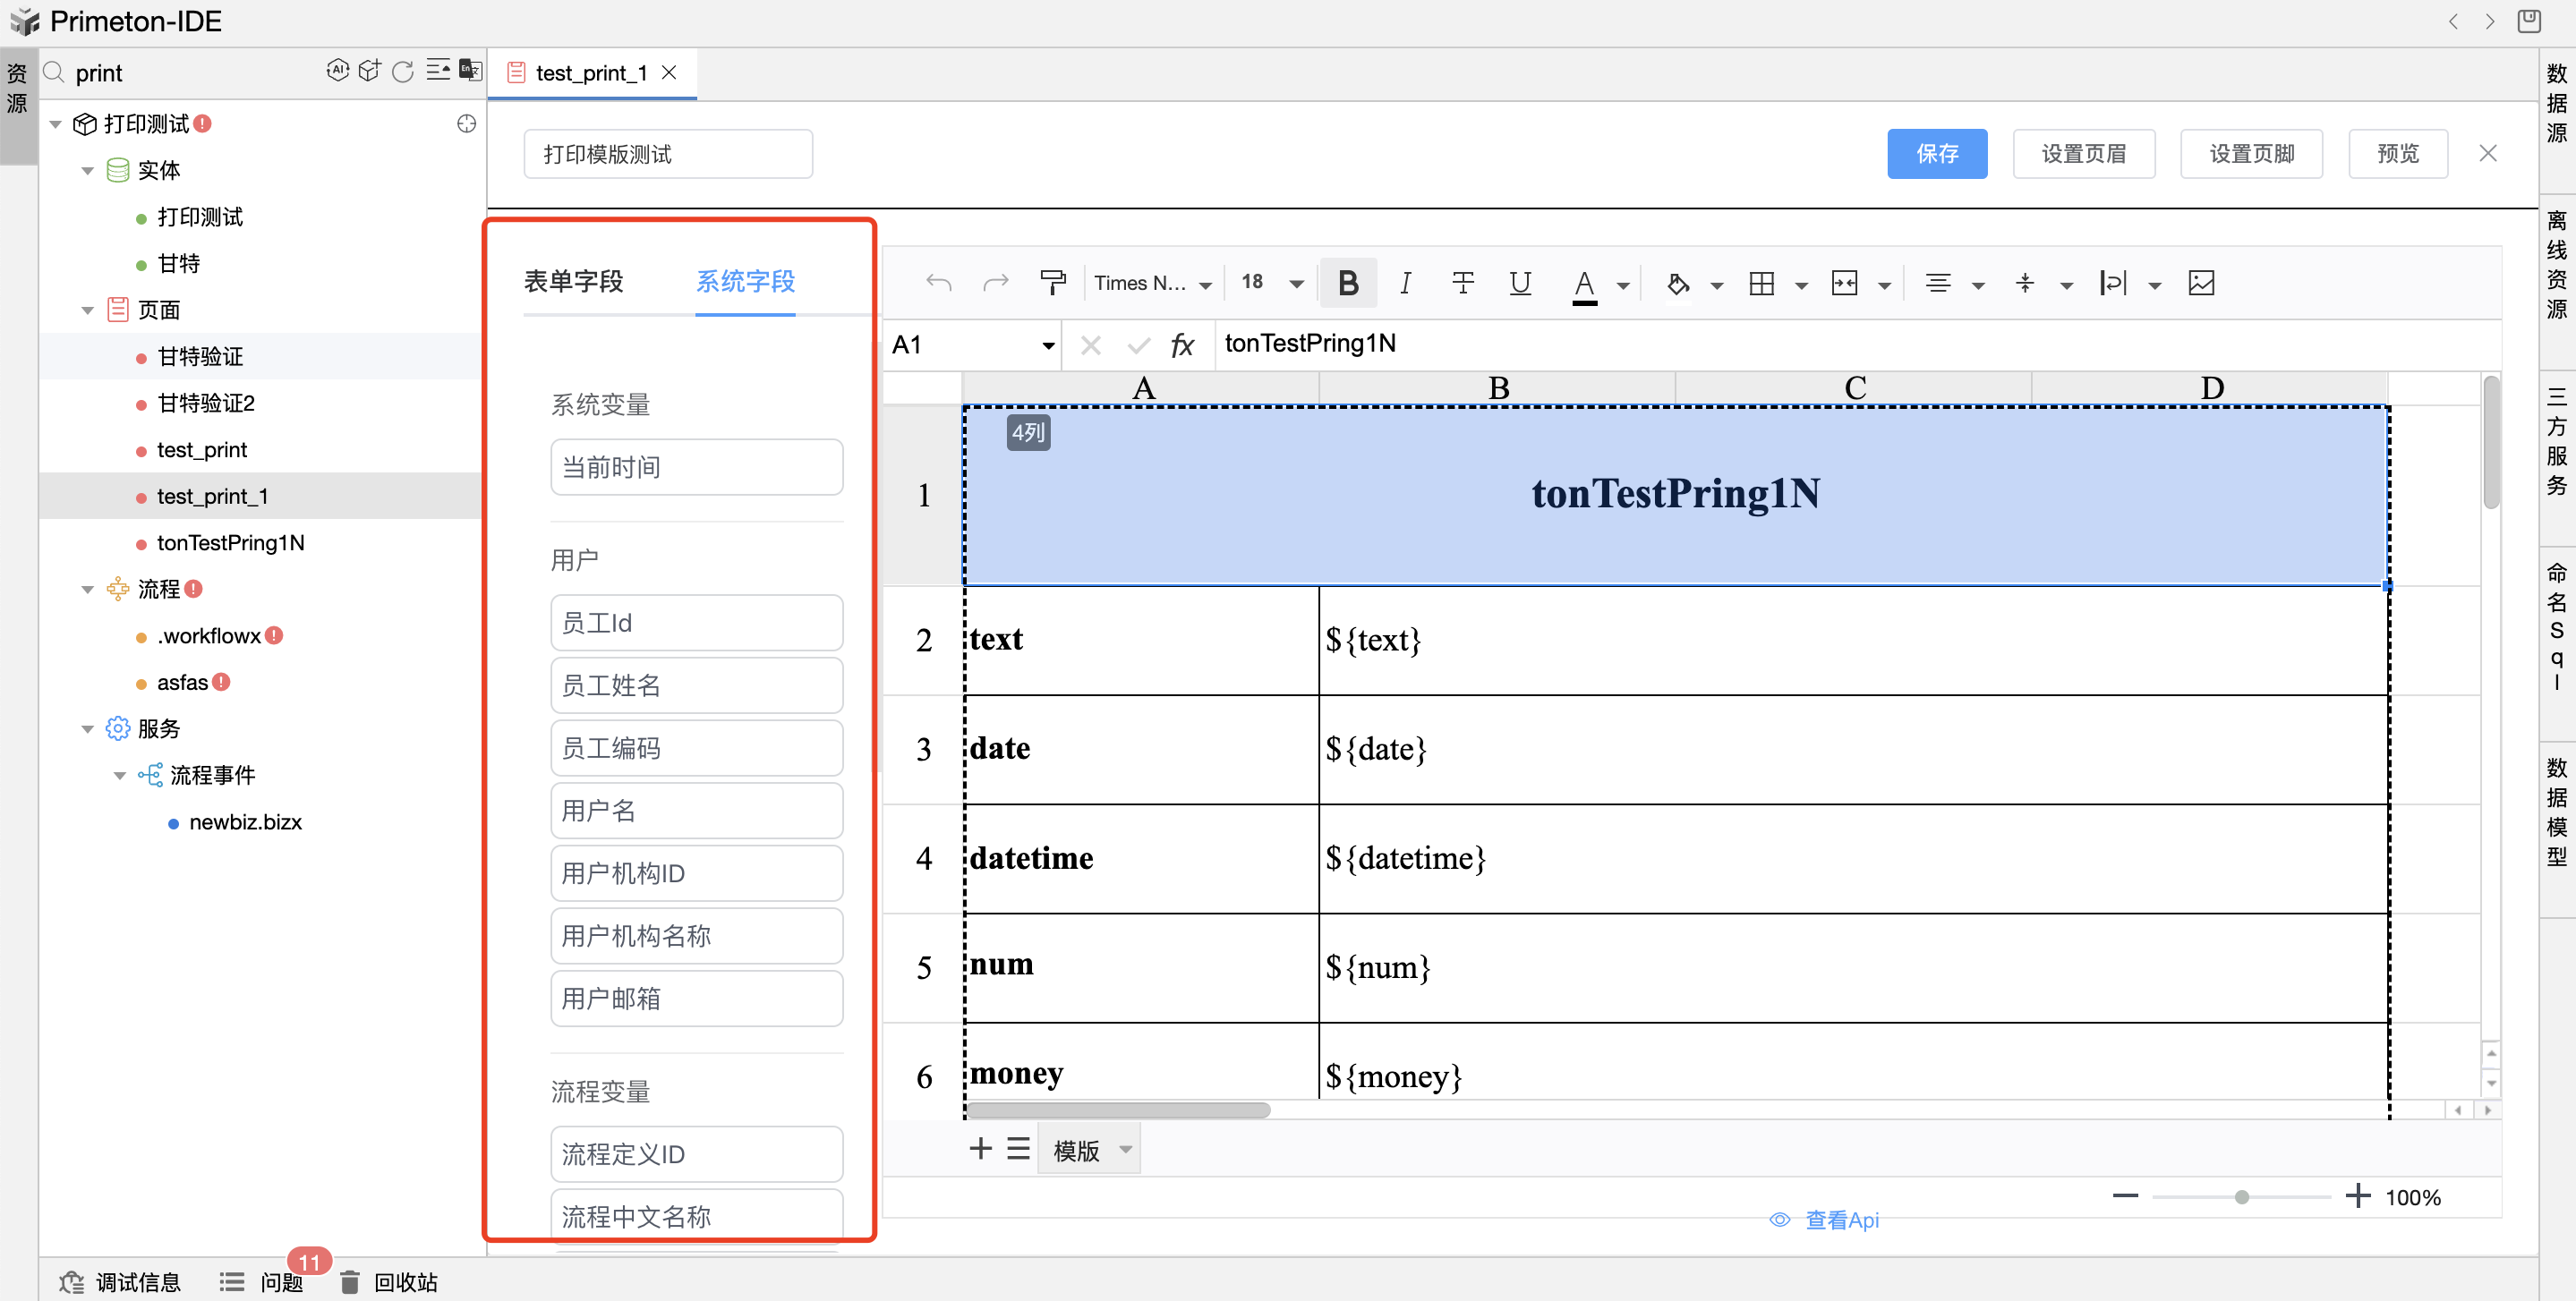Open the font size 18 dropdown
2576x1301 pixels.
1272,283
